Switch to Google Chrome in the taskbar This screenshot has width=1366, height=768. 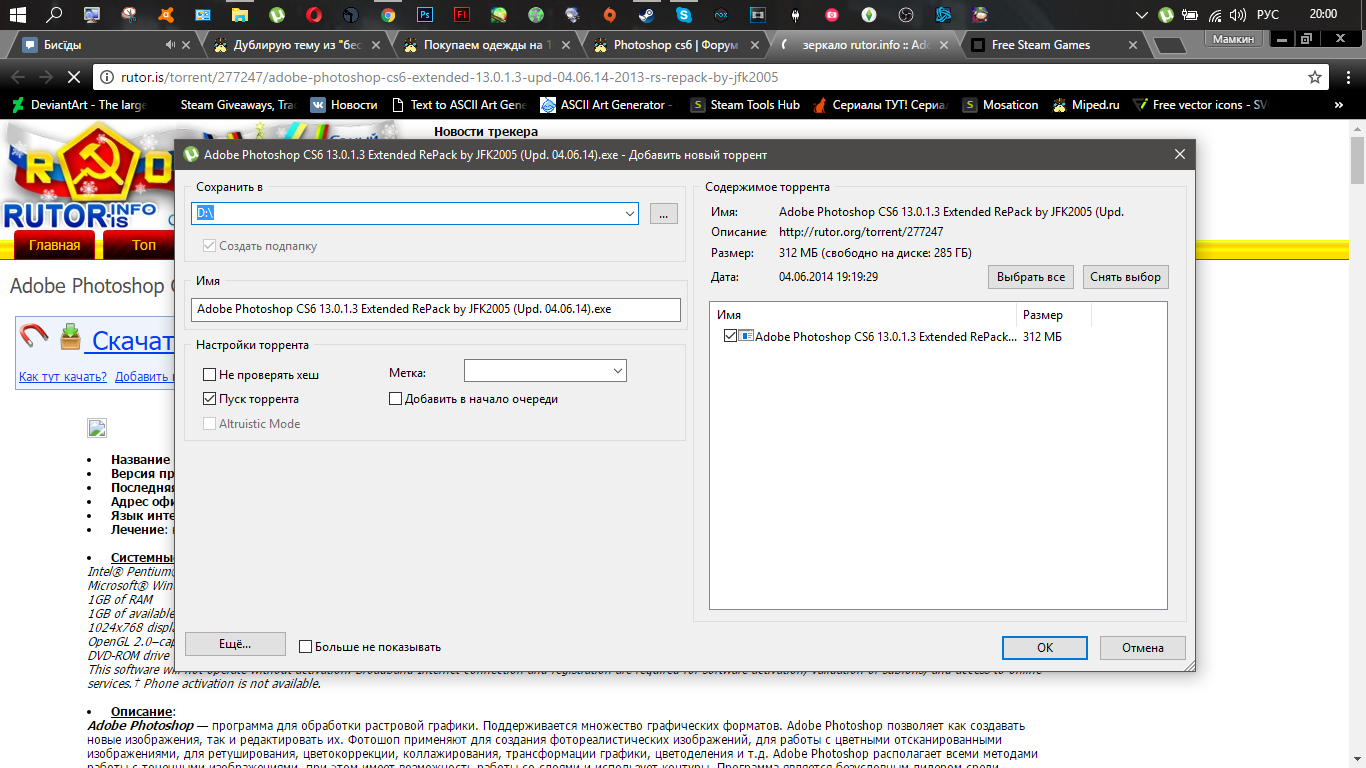click(x=388, y=15)
